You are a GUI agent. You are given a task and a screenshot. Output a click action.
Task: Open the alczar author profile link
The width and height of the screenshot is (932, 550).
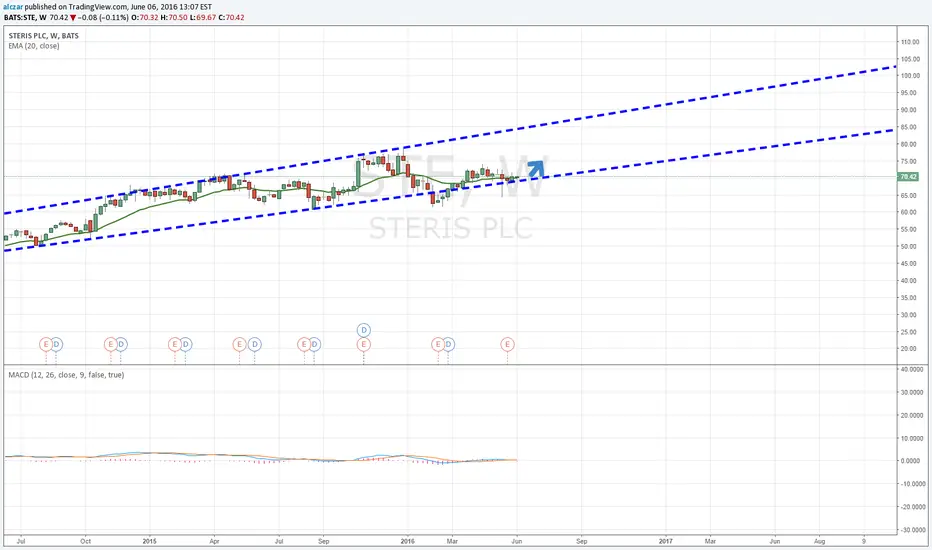click(13, 7)
